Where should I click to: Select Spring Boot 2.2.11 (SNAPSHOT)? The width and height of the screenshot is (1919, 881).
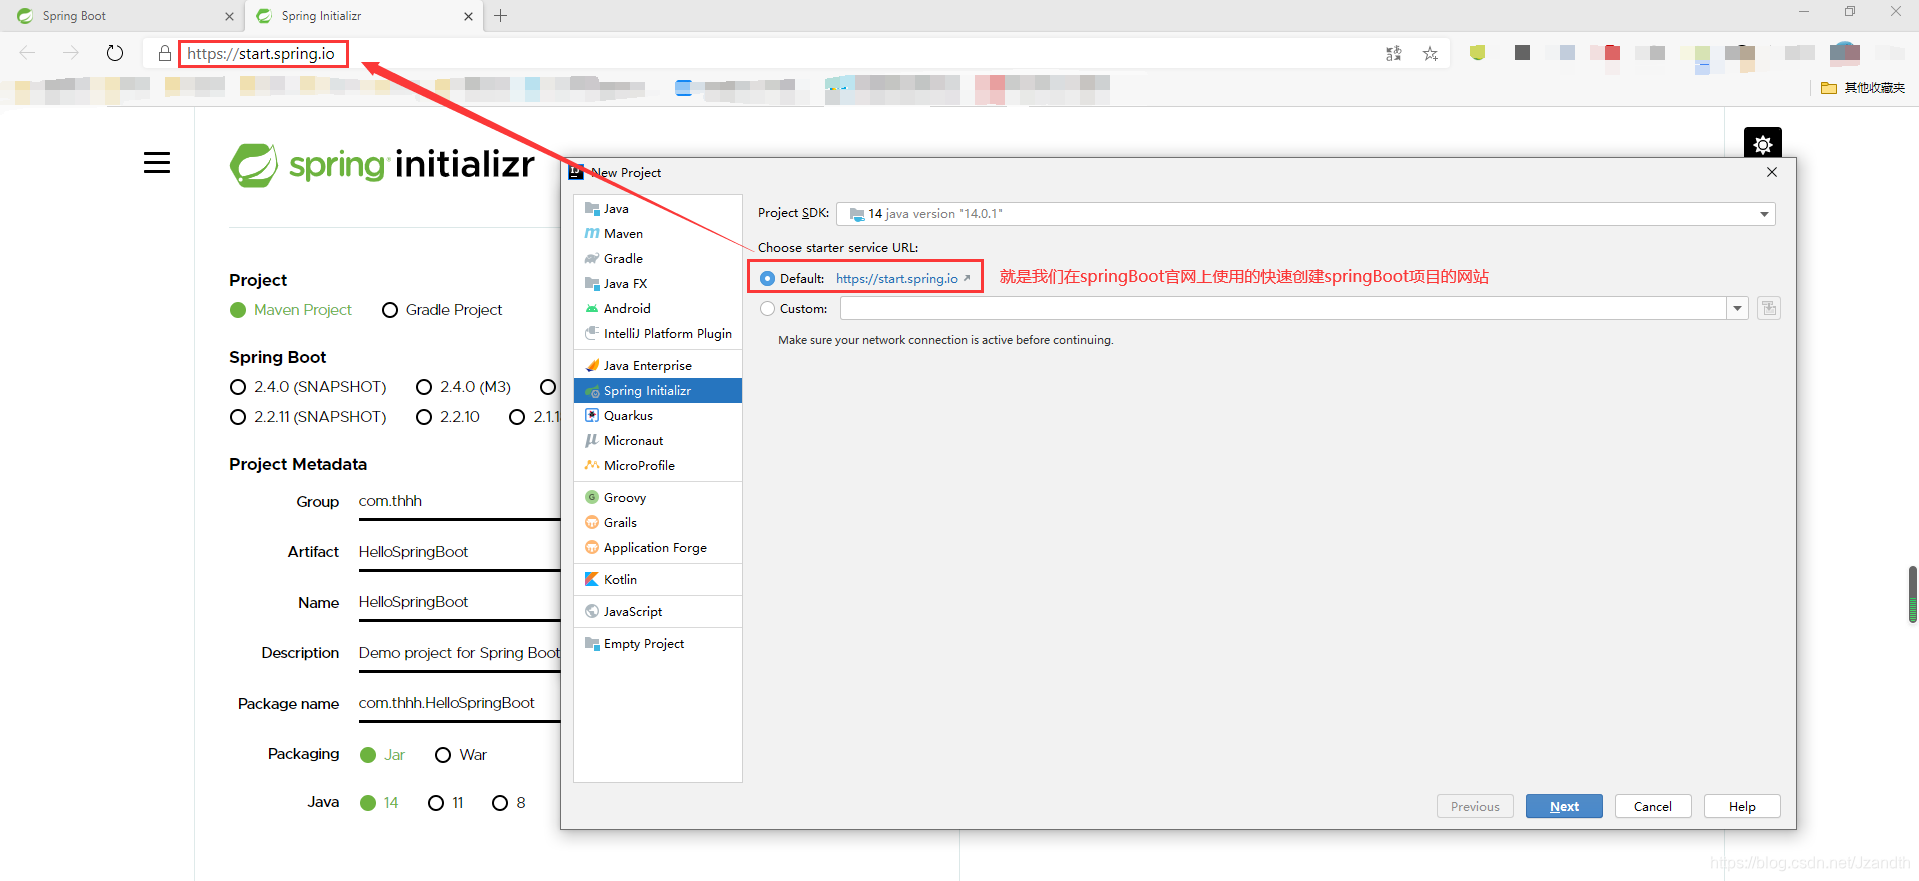tap(308, 417)
